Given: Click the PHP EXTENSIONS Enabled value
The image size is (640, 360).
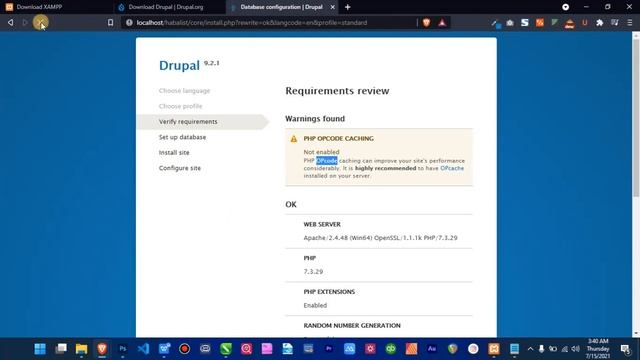Looking at the screenshot, I should point(315,305).
